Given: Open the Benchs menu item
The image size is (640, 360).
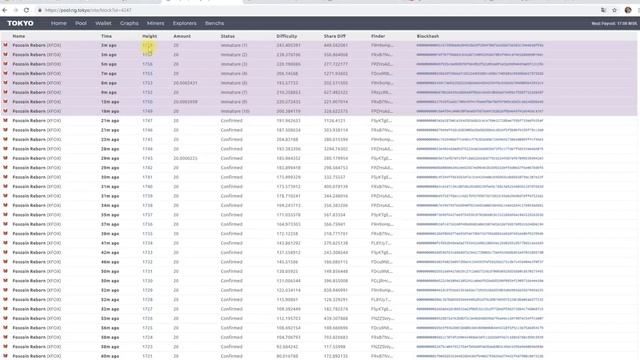Looking at the screenshot, I should coord(214,23).
